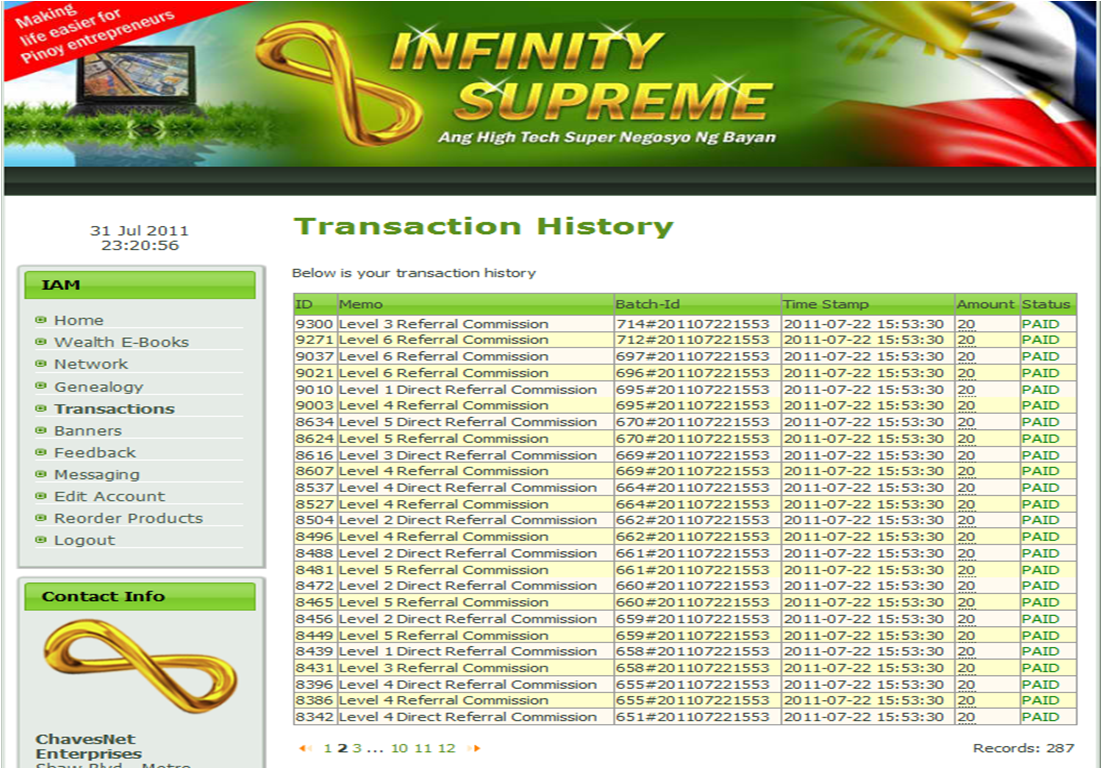Viewport: 1102px width, 769px height.
Task: Click the Amount column header
Action: tap(986, 305)
